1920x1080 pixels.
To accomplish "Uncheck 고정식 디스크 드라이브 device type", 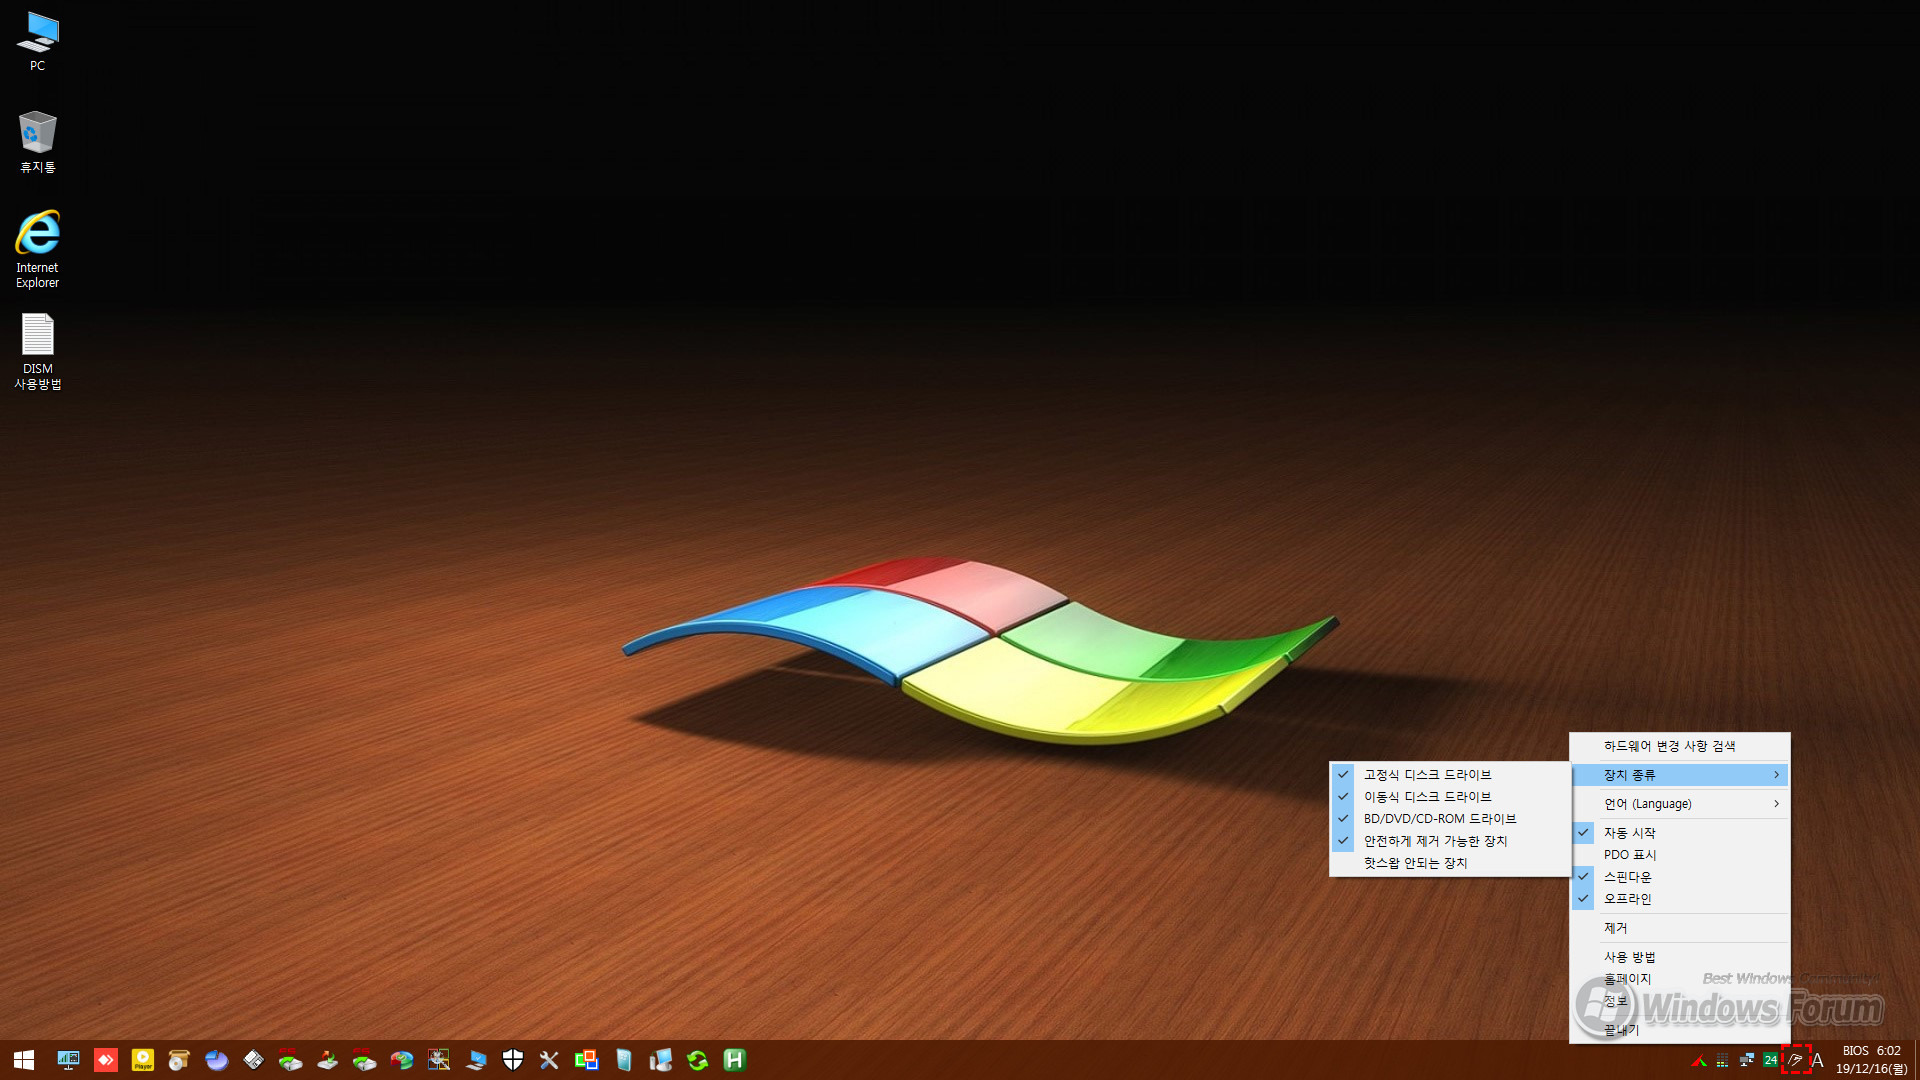I will point(1449,775).
